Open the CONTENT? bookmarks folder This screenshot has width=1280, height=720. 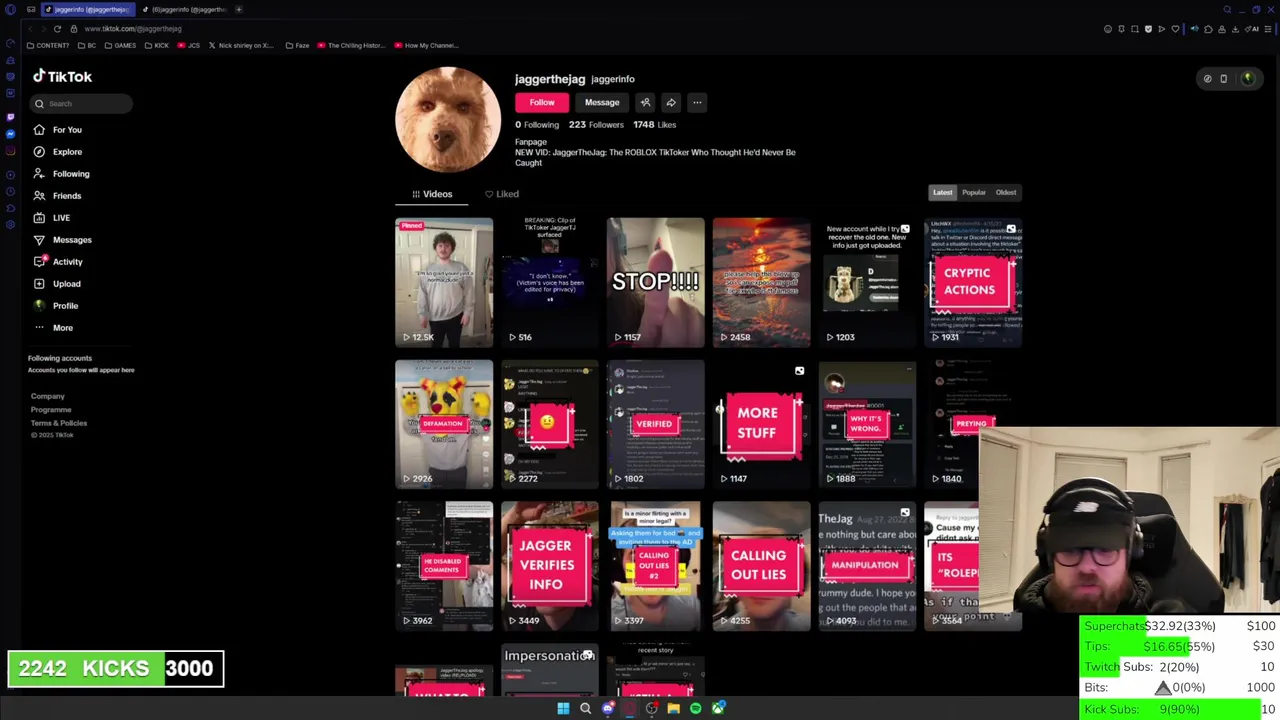coord(49,46)
